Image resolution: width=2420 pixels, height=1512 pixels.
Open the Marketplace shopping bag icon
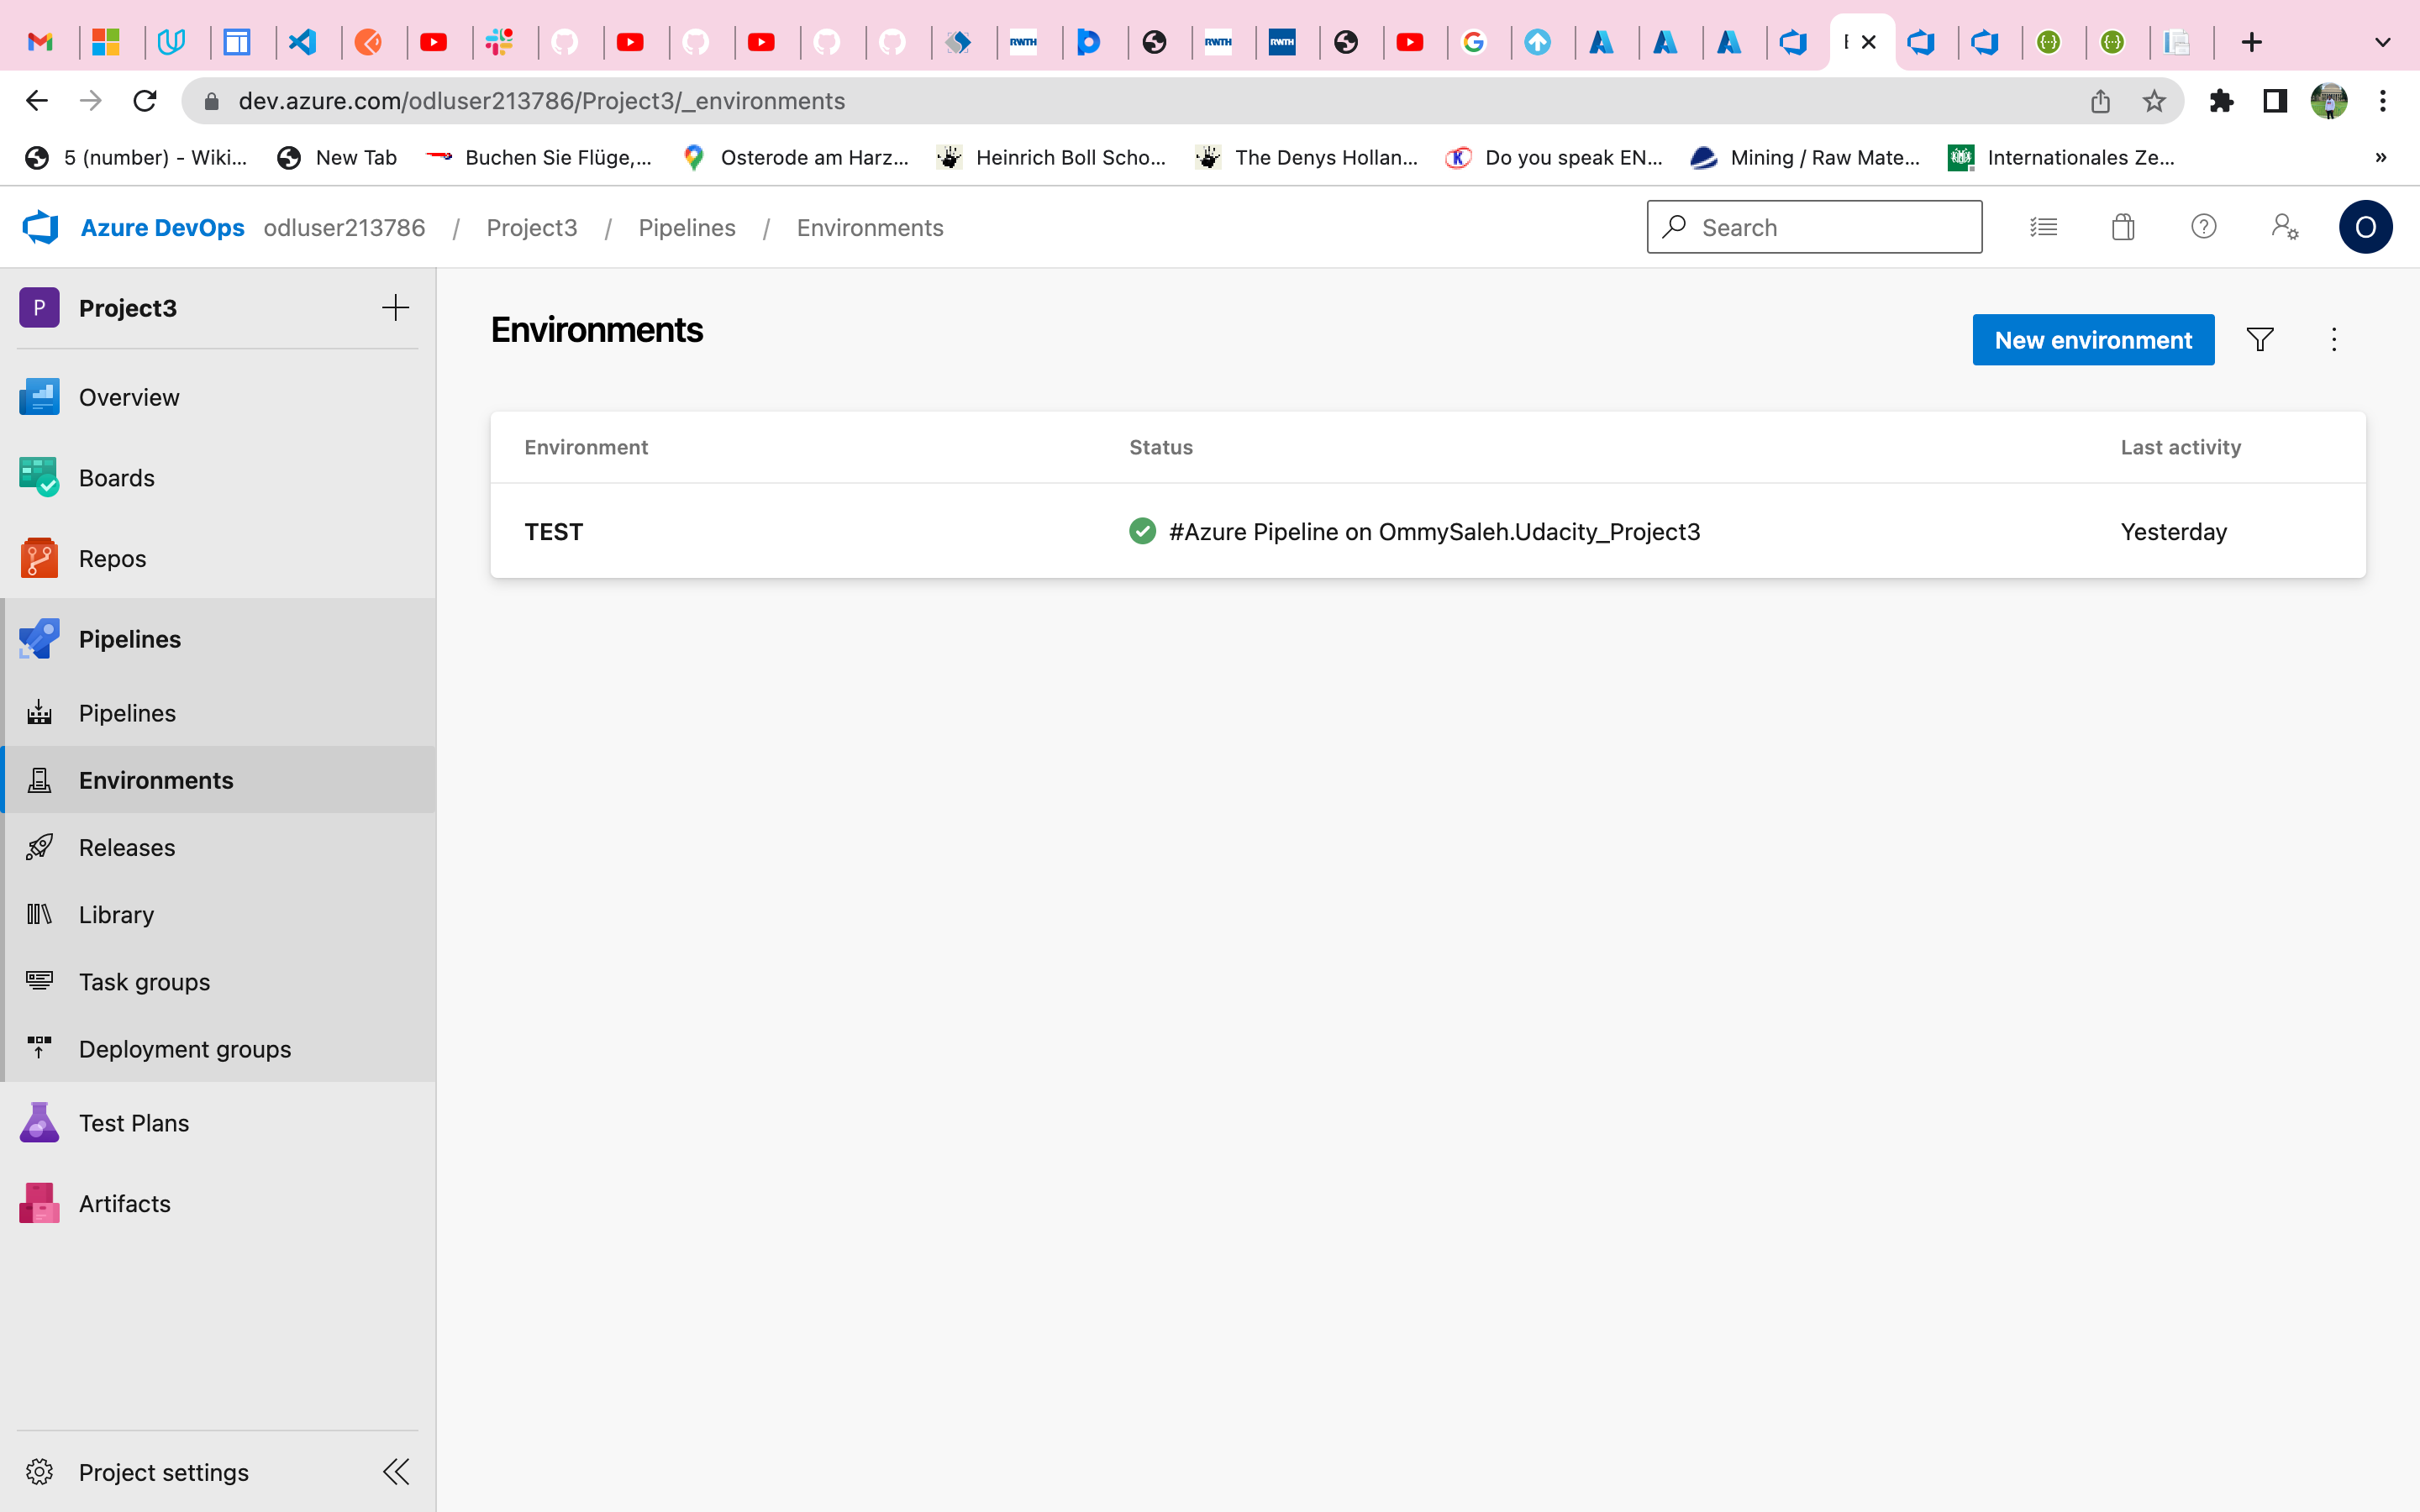pos(2123,227)
